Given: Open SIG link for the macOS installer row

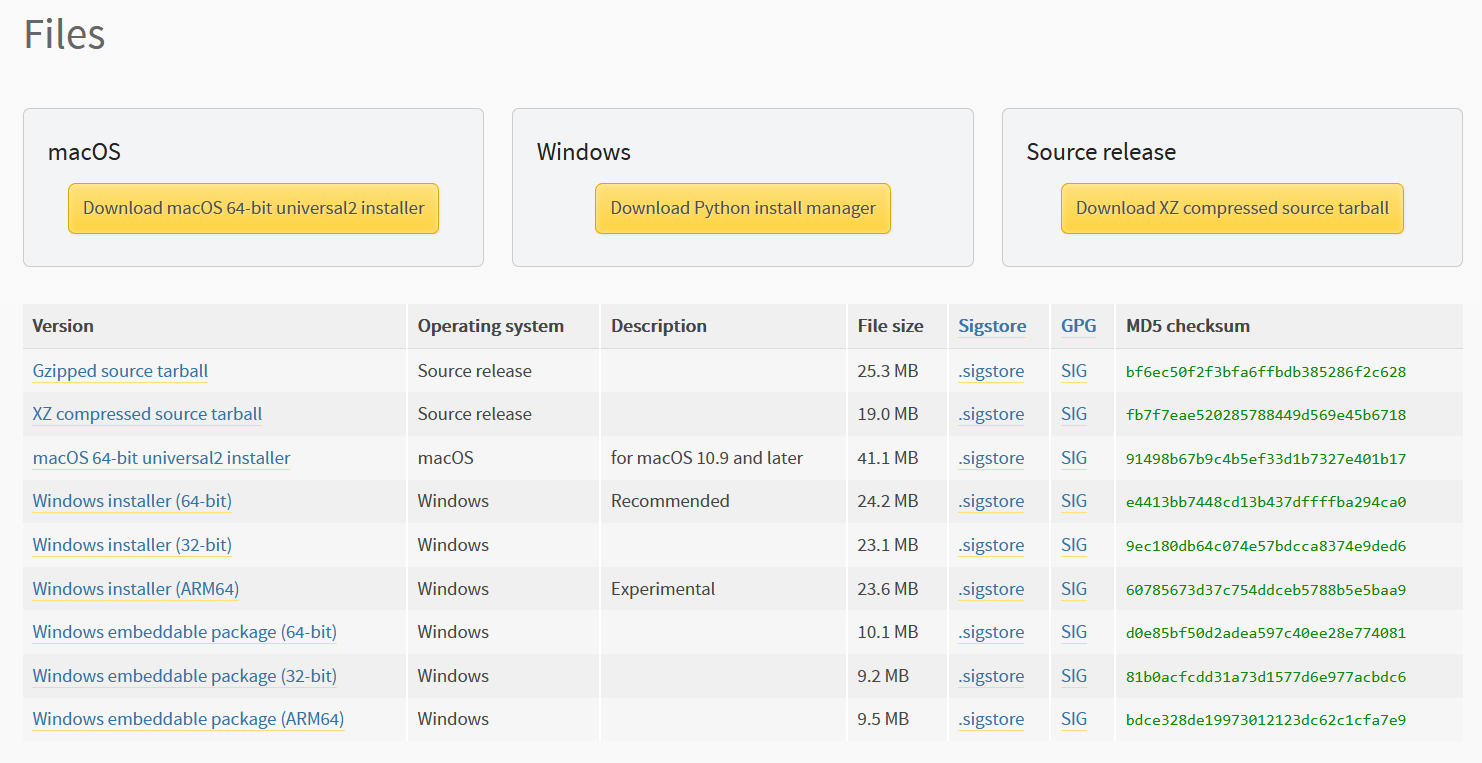Looking at the screenshot, I should point(1074,458).
